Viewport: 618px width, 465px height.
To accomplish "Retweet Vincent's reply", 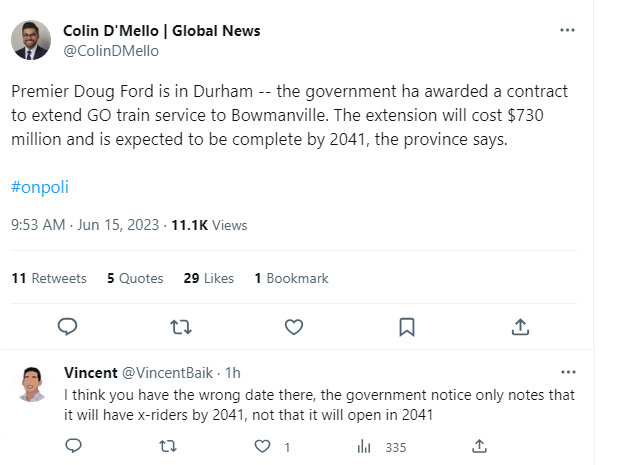I will (168, 446).
